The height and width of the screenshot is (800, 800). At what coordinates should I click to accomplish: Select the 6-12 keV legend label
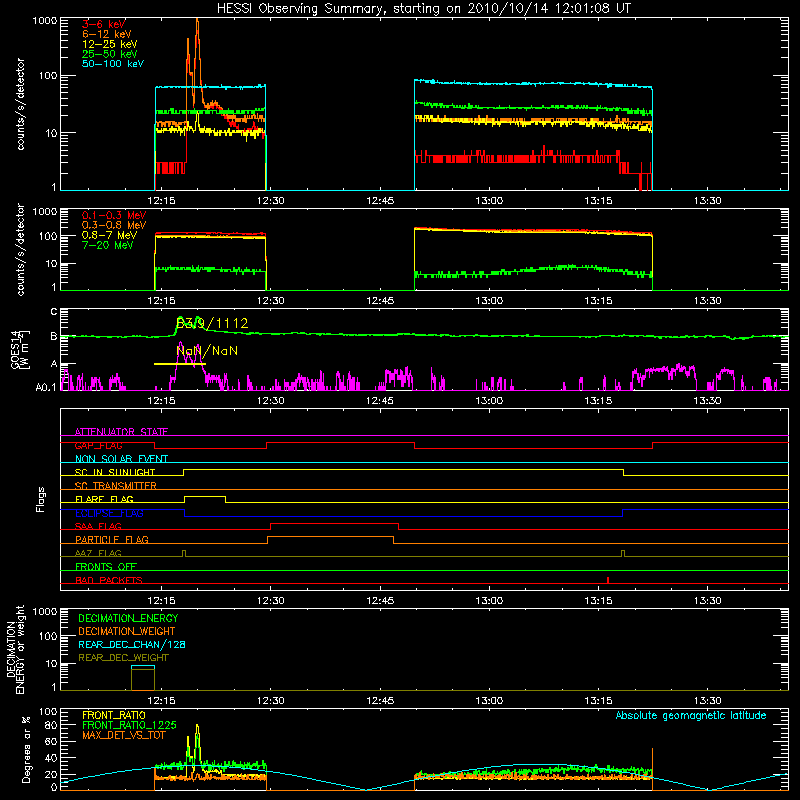(107, 34)
